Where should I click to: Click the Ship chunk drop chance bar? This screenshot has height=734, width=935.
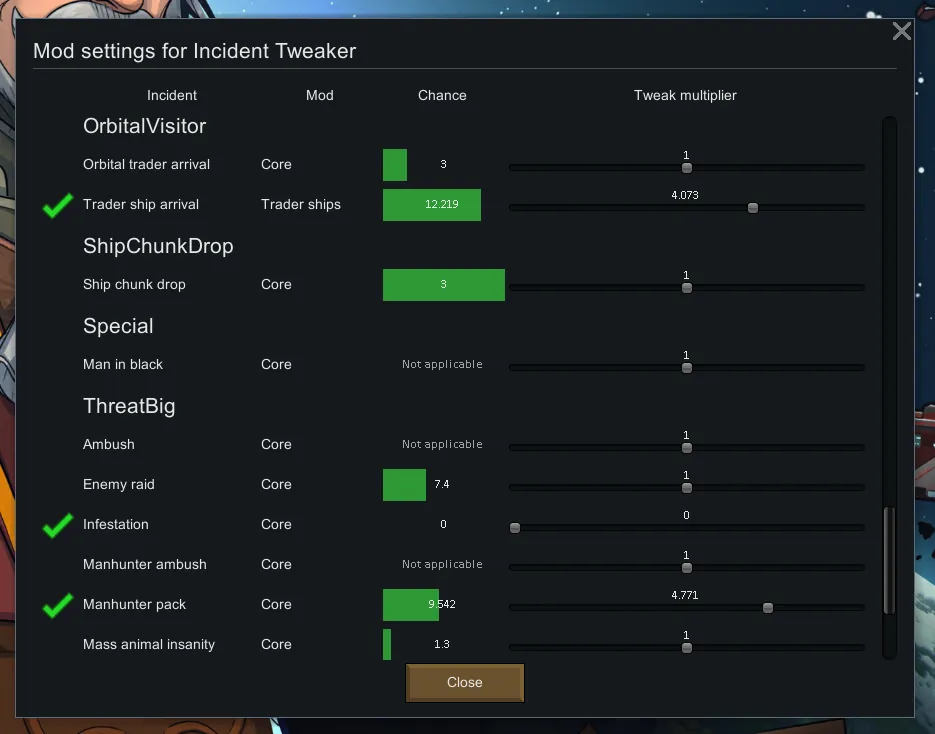pyautogui.click(x=443, y=285)
